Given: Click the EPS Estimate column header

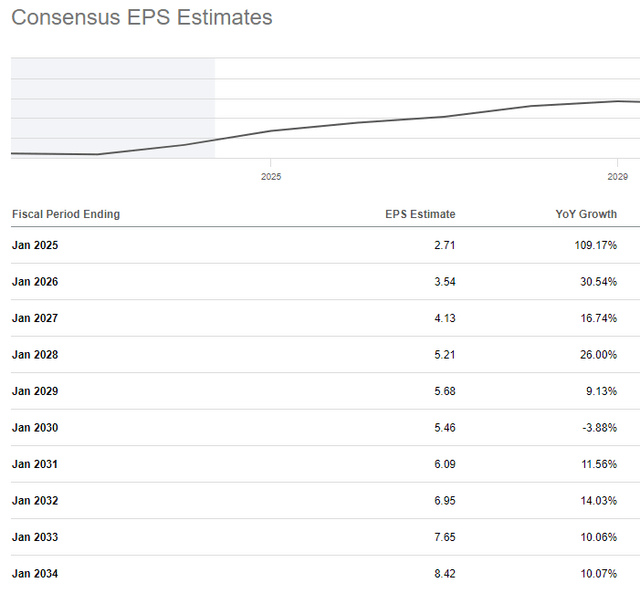Looking at the screenshot, I should 420,214.
